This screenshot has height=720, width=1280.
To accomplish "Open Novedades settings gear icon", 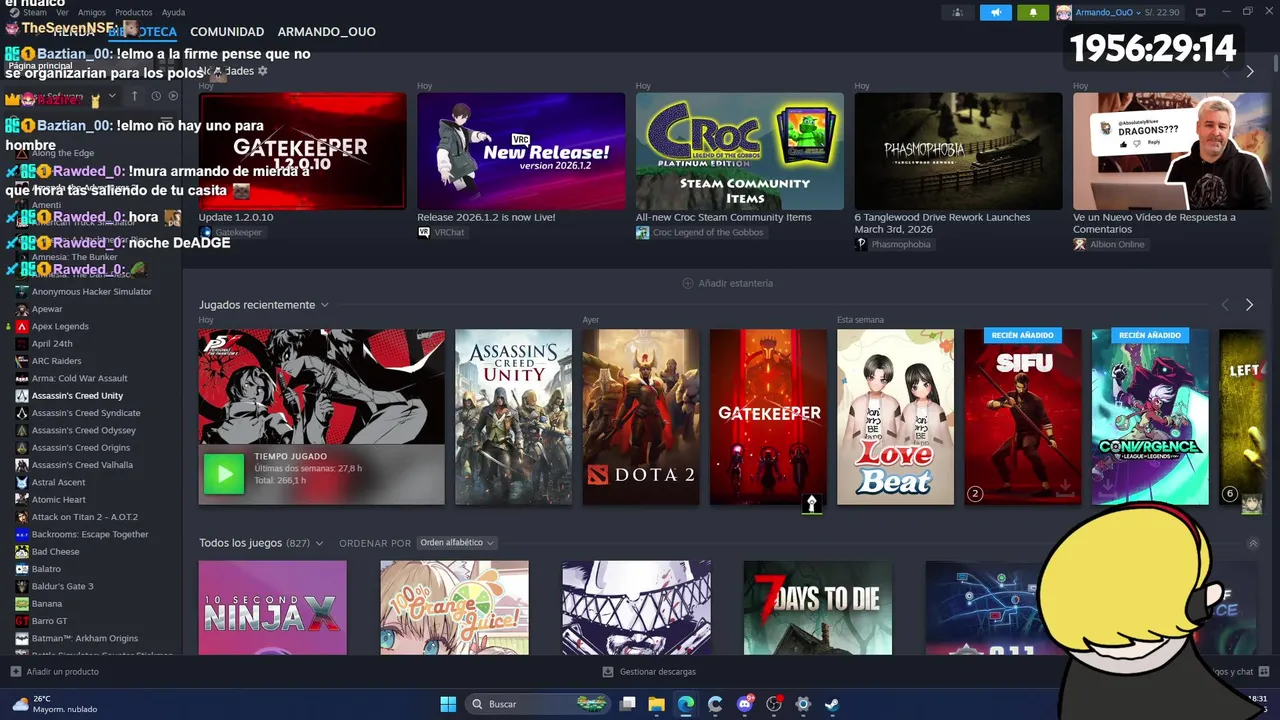I will [263, 71].
